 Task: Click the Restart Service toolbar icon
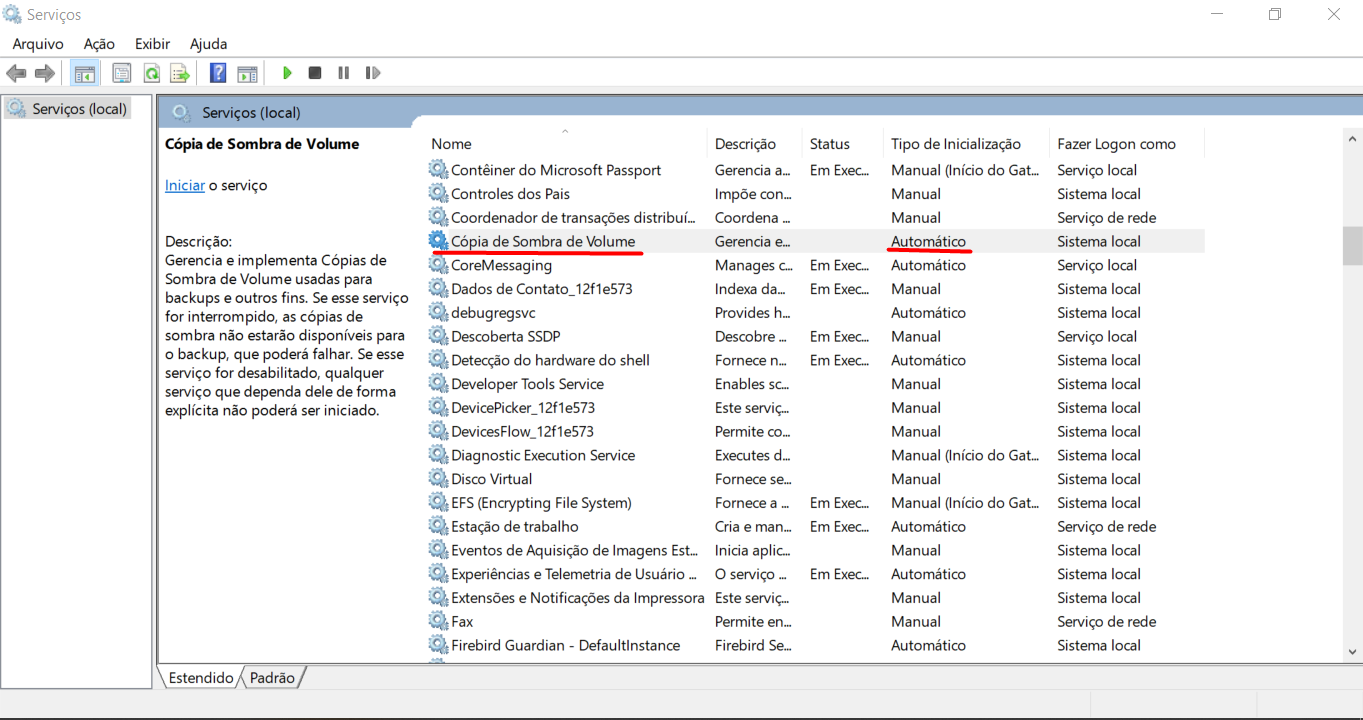373,73
